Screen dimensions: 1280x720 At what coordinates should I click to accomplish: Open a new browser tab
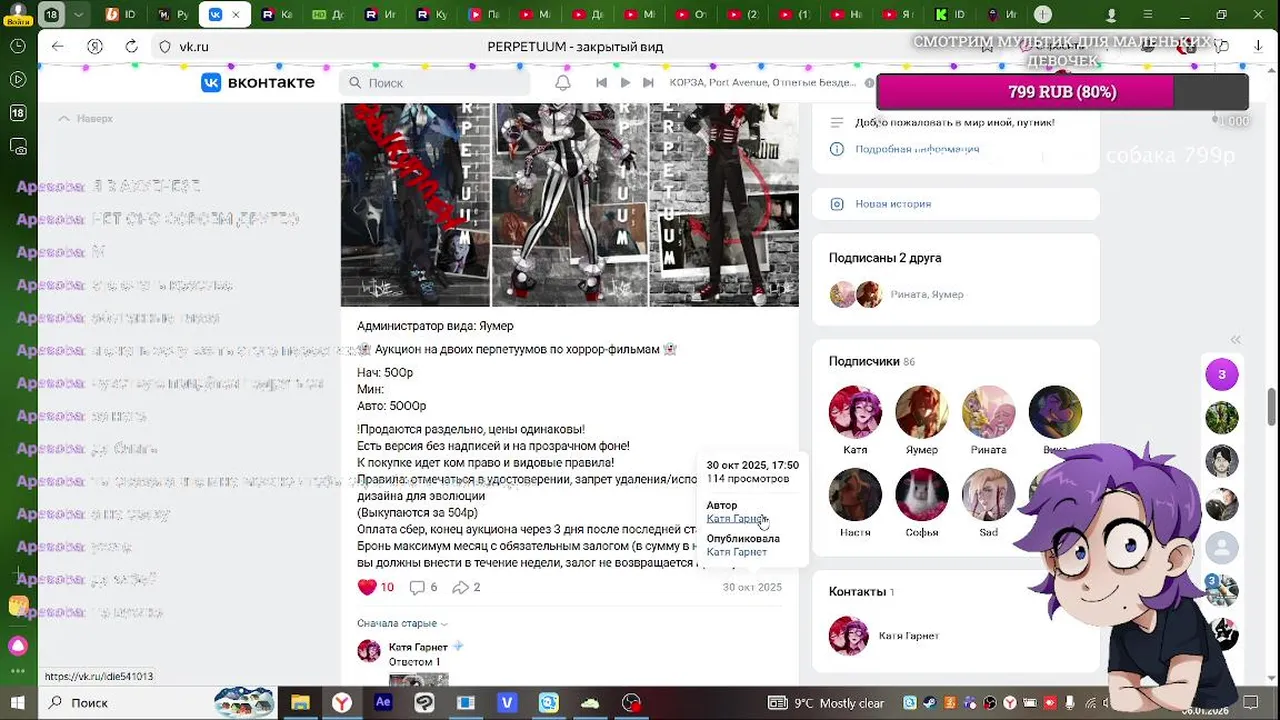point(1043,15)
